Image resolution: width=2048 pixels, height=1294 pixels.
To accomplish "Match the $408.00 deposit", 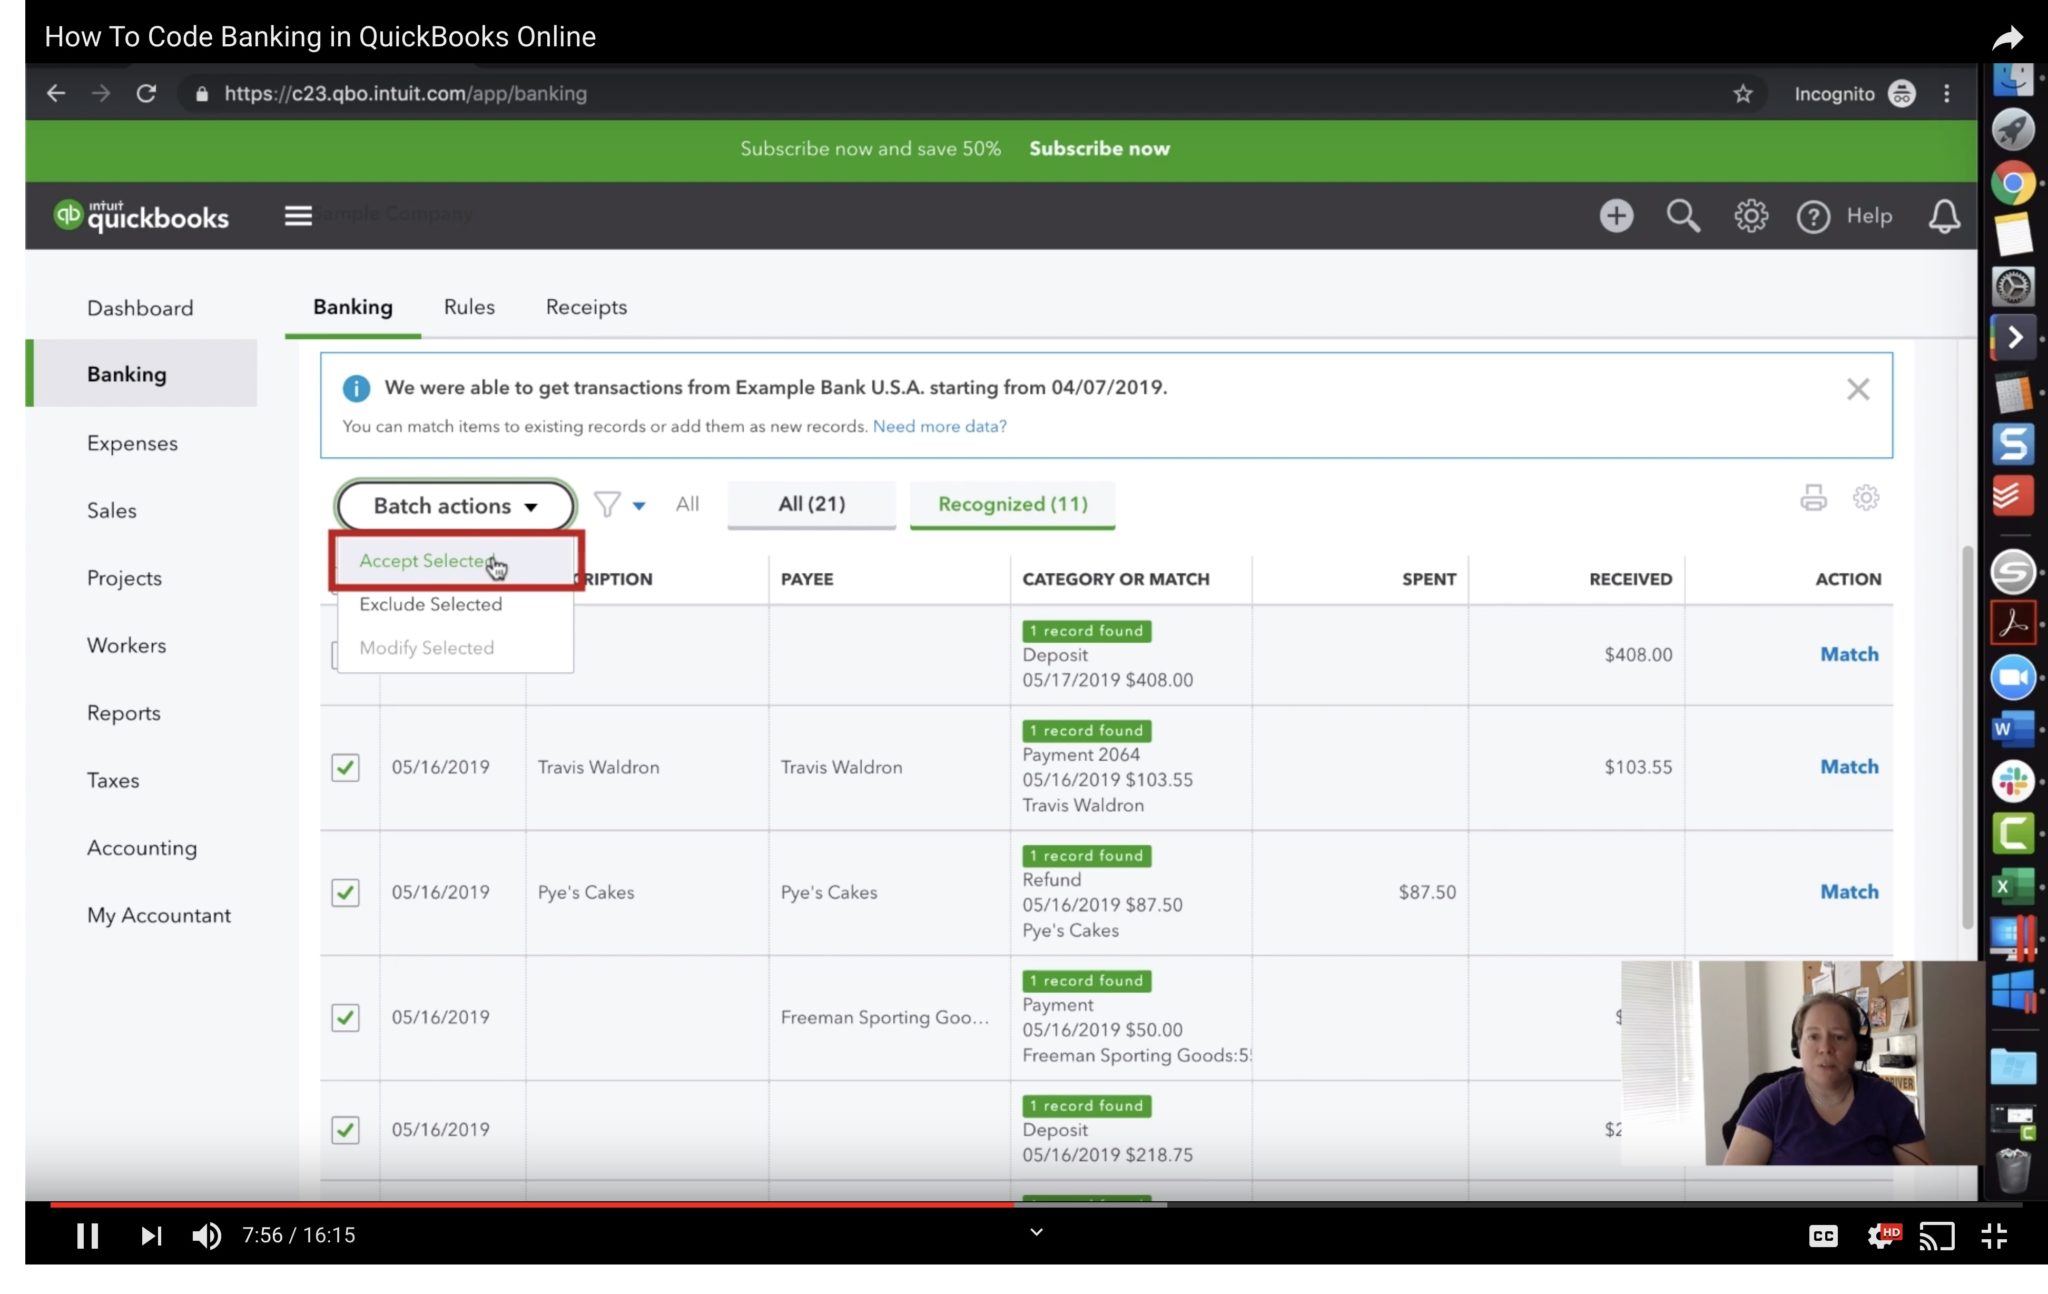I will click(x=1849, y=654).
